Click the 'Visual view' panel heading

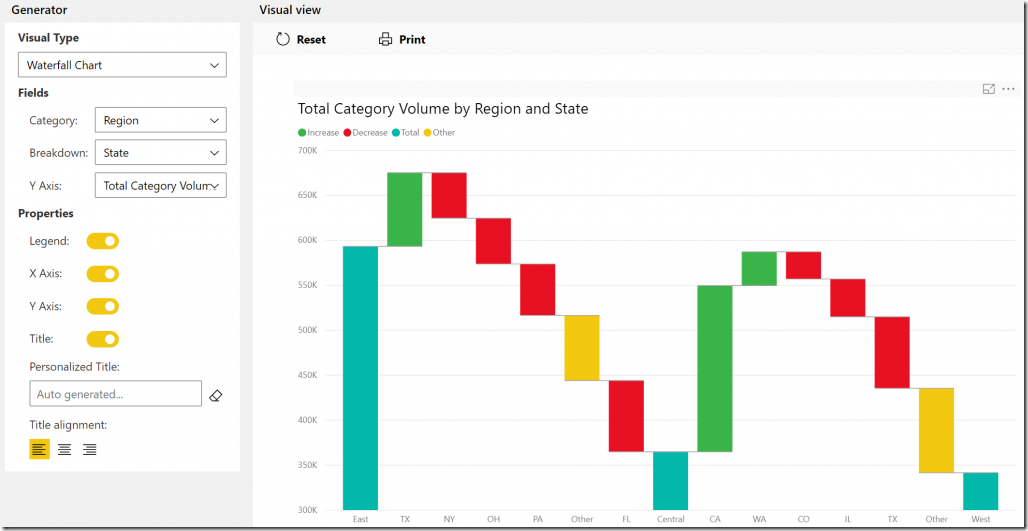coord(290,10)
